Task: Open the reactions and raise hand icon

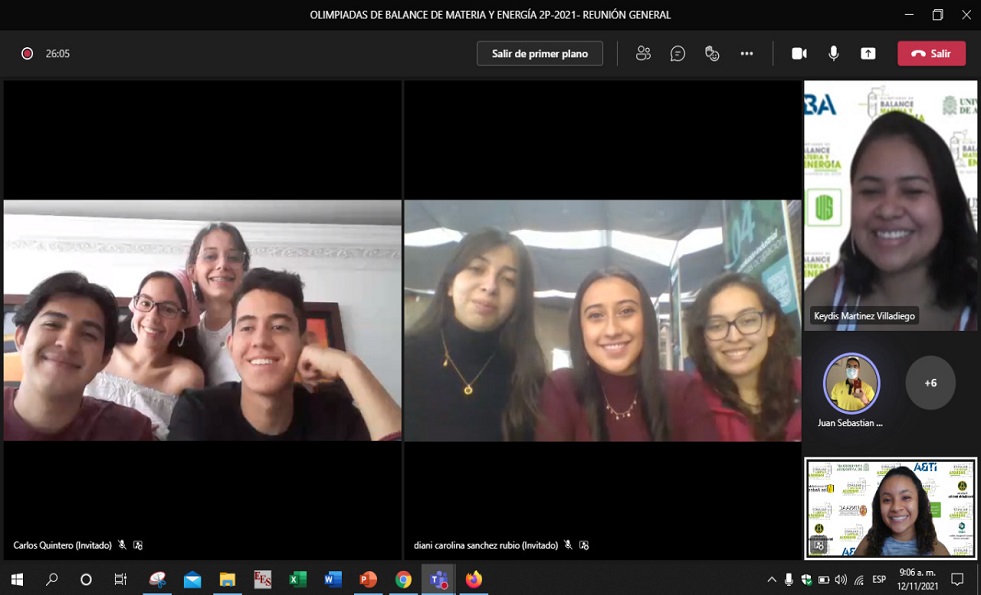Action: [x=712, y=54]
